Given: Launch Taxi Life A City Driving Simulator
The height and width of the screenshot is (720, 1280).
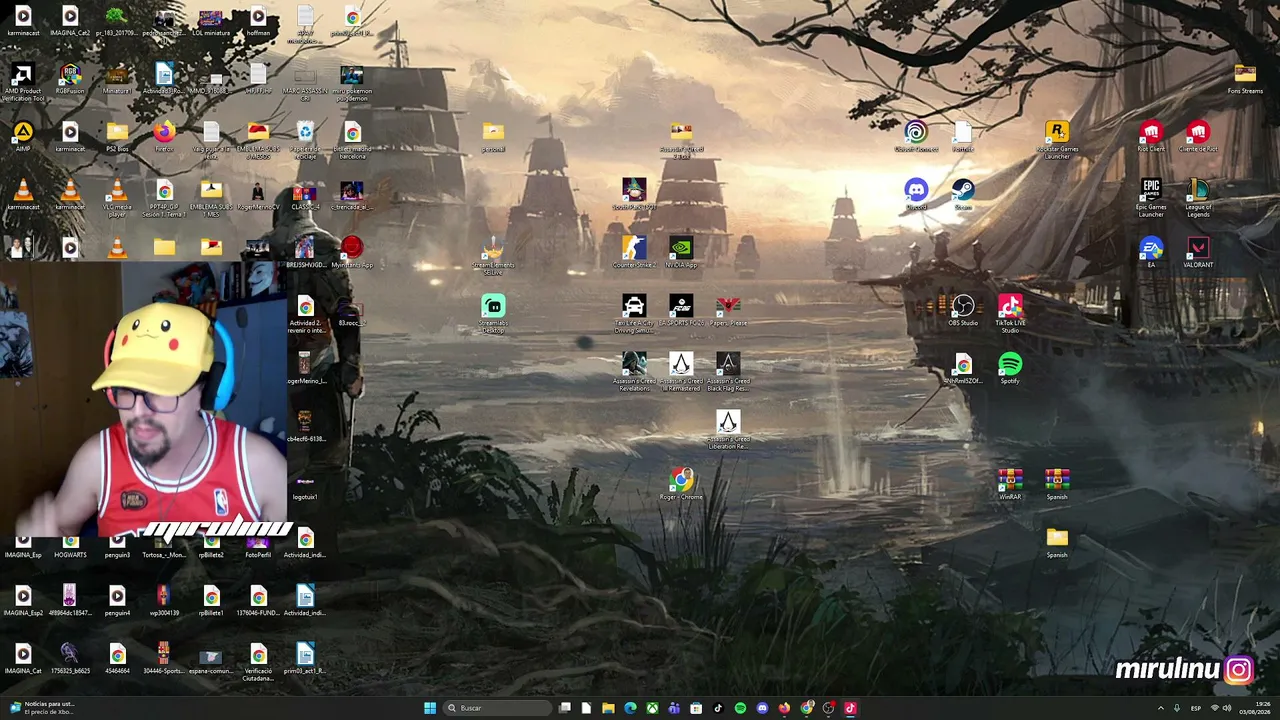Looking at the screenshot, I should 634,315.
